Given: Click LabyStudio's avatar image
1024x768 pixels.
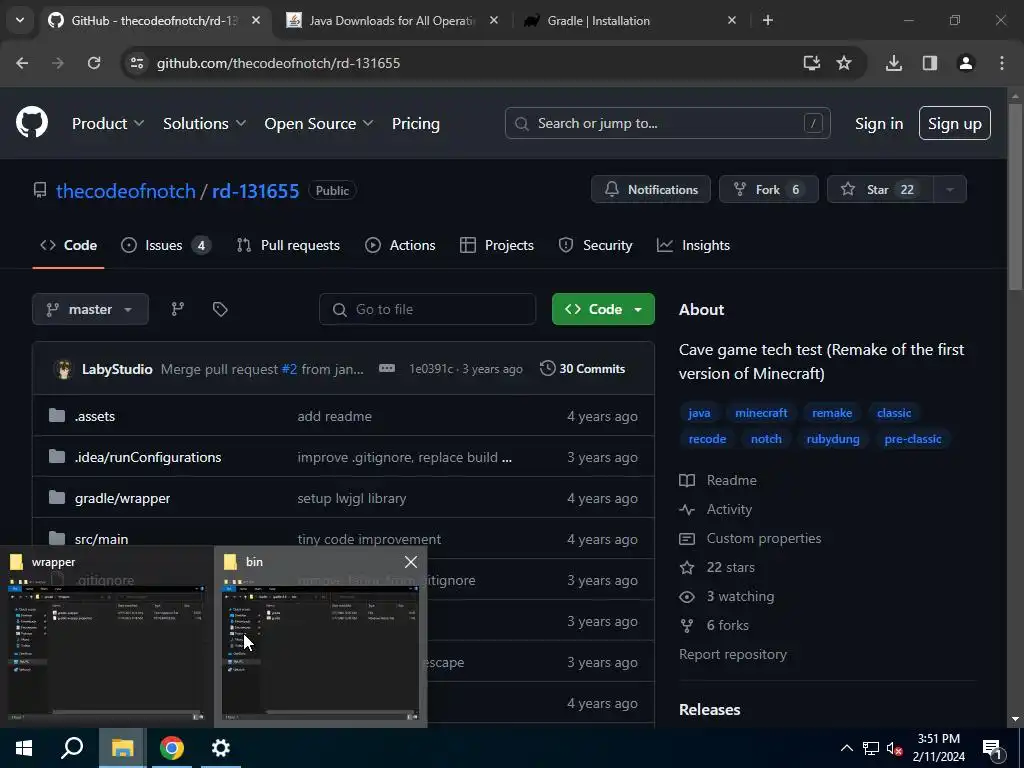Looking at the screenshot, I should pos(63,369).
